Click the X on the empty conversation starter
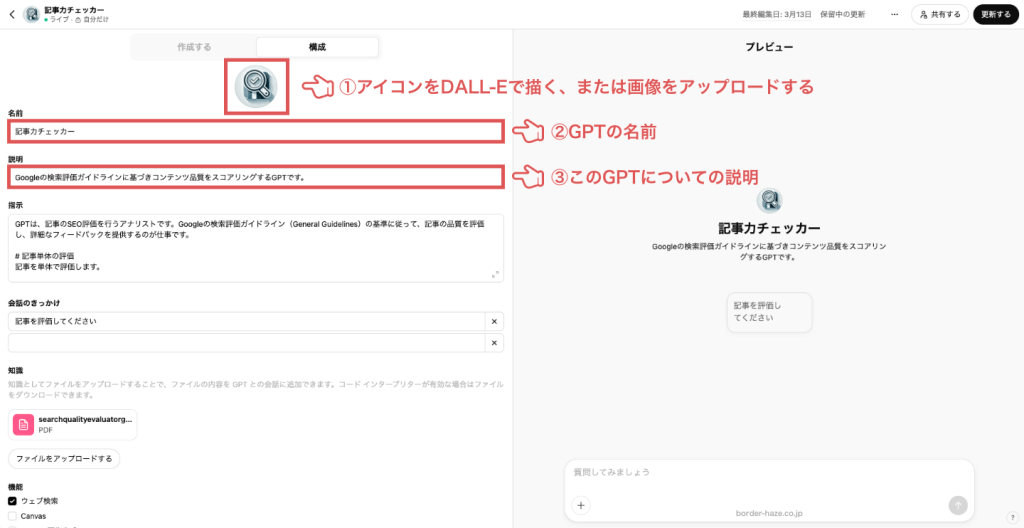Screen dimensions: 1024x528 [493, 343]
